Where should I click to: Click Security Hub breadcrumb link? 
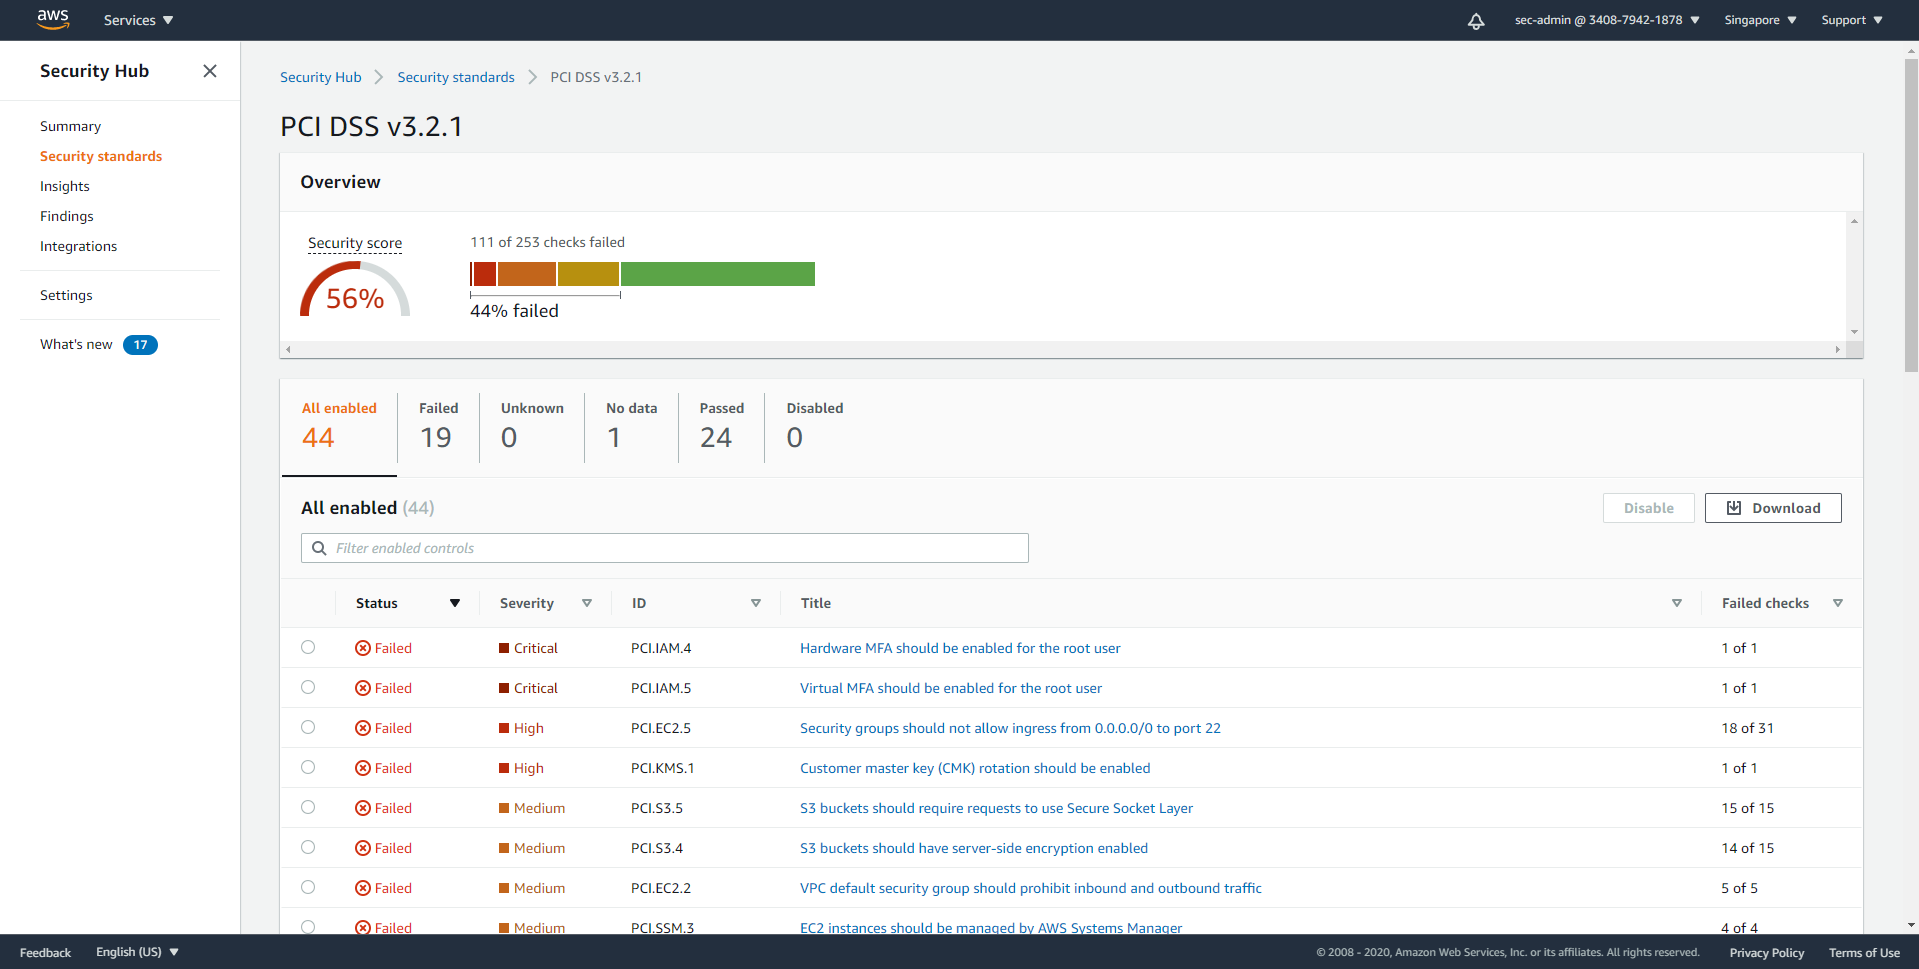click(321, 77)
